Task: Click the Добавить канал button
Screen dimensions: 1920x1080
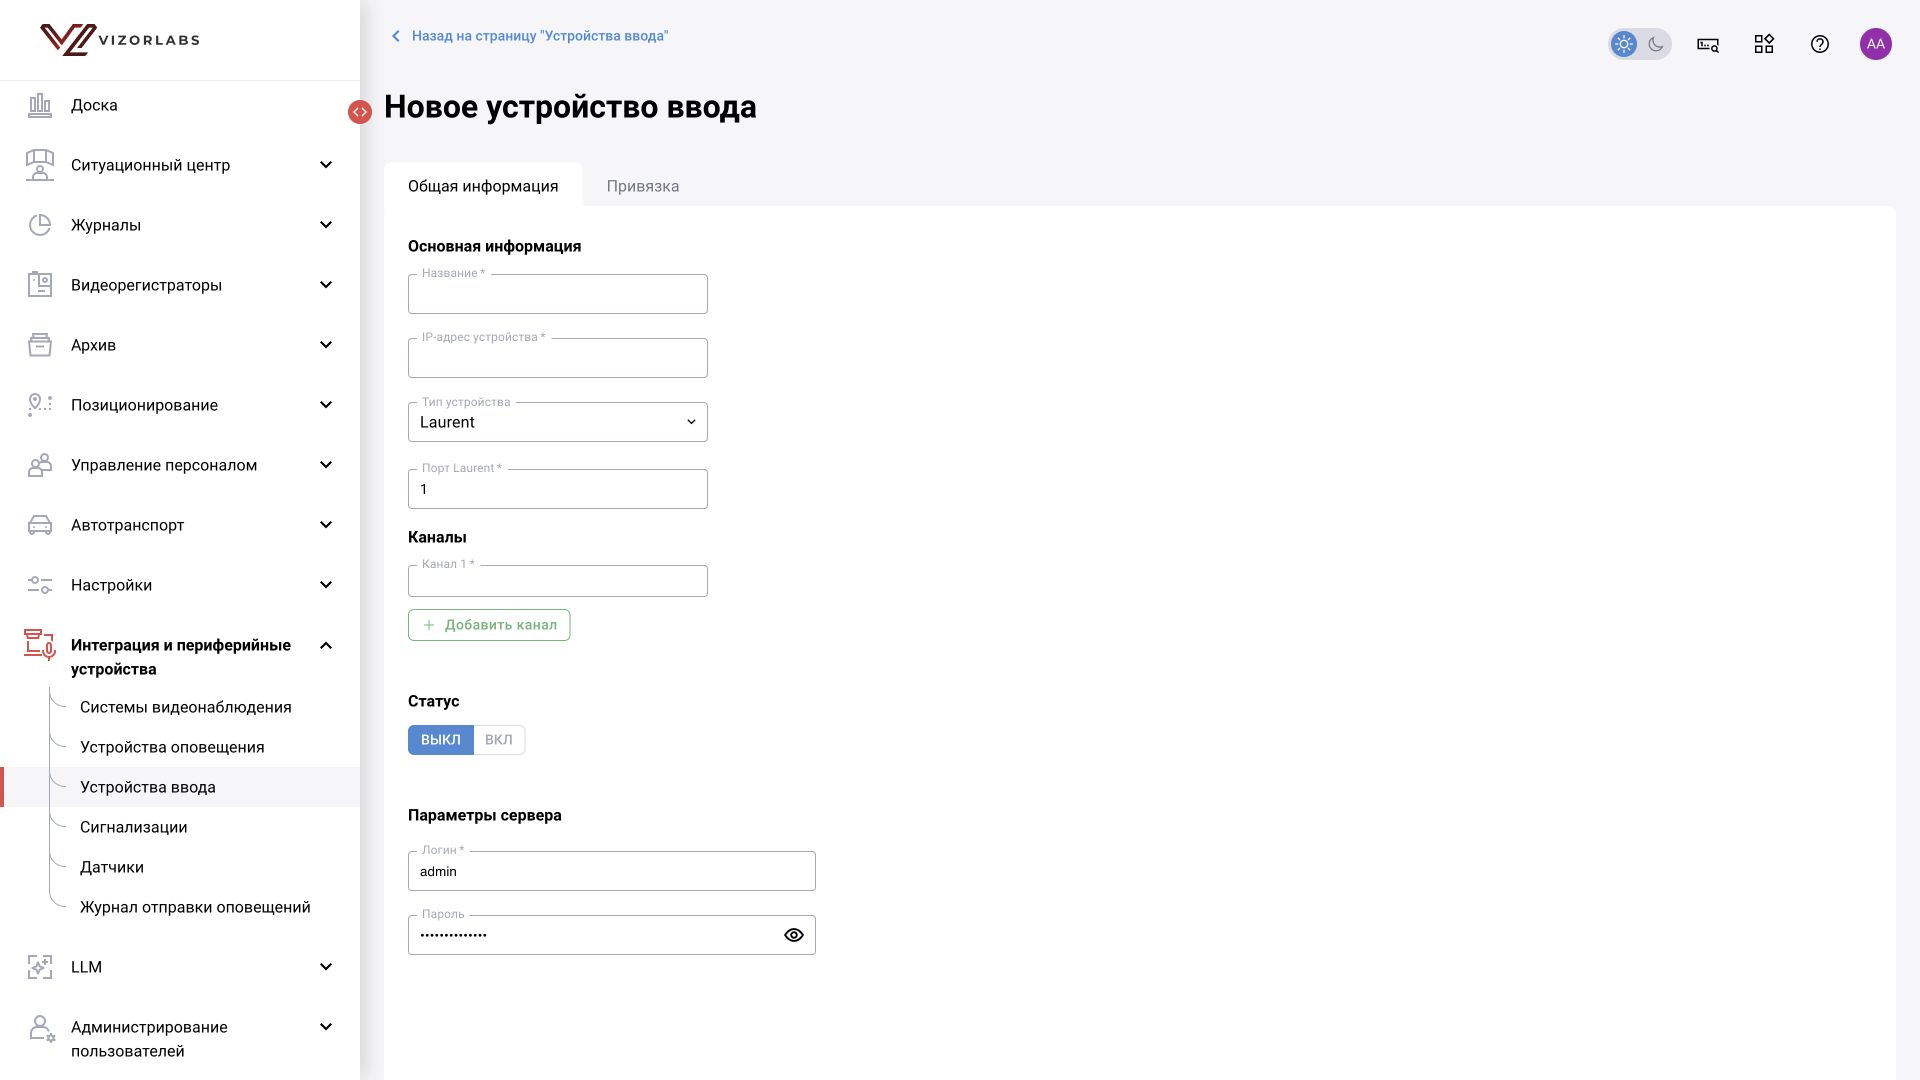Action: [489, 625]
